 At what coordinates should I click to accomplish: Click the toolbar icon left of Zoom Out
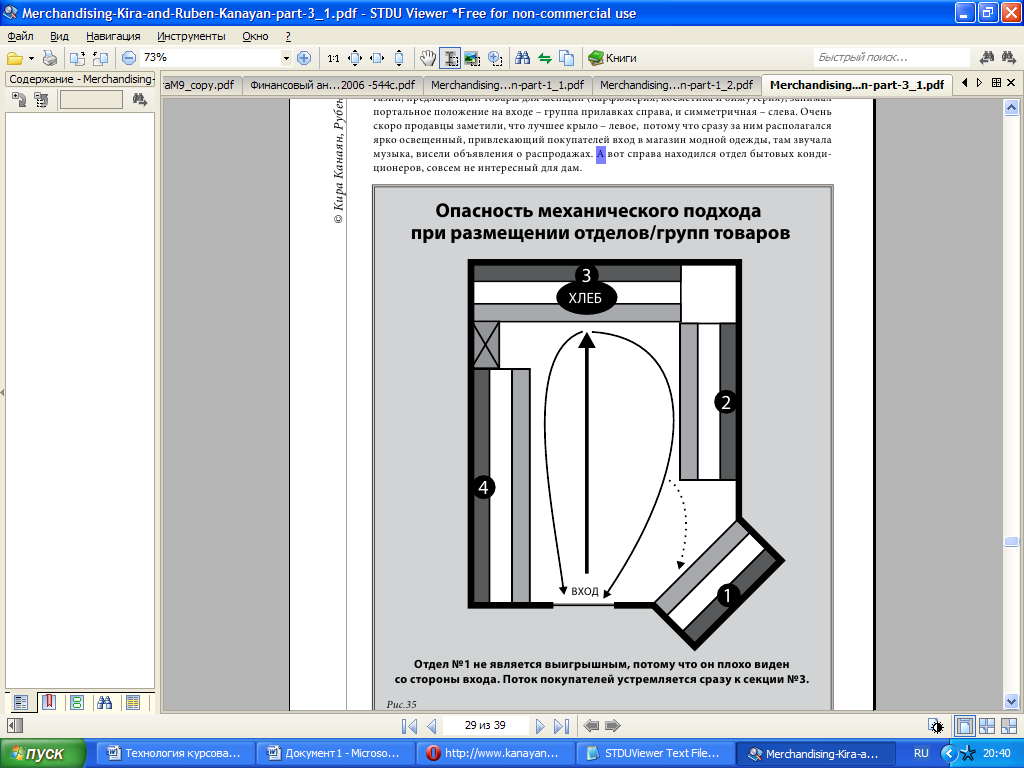(100, 58)
